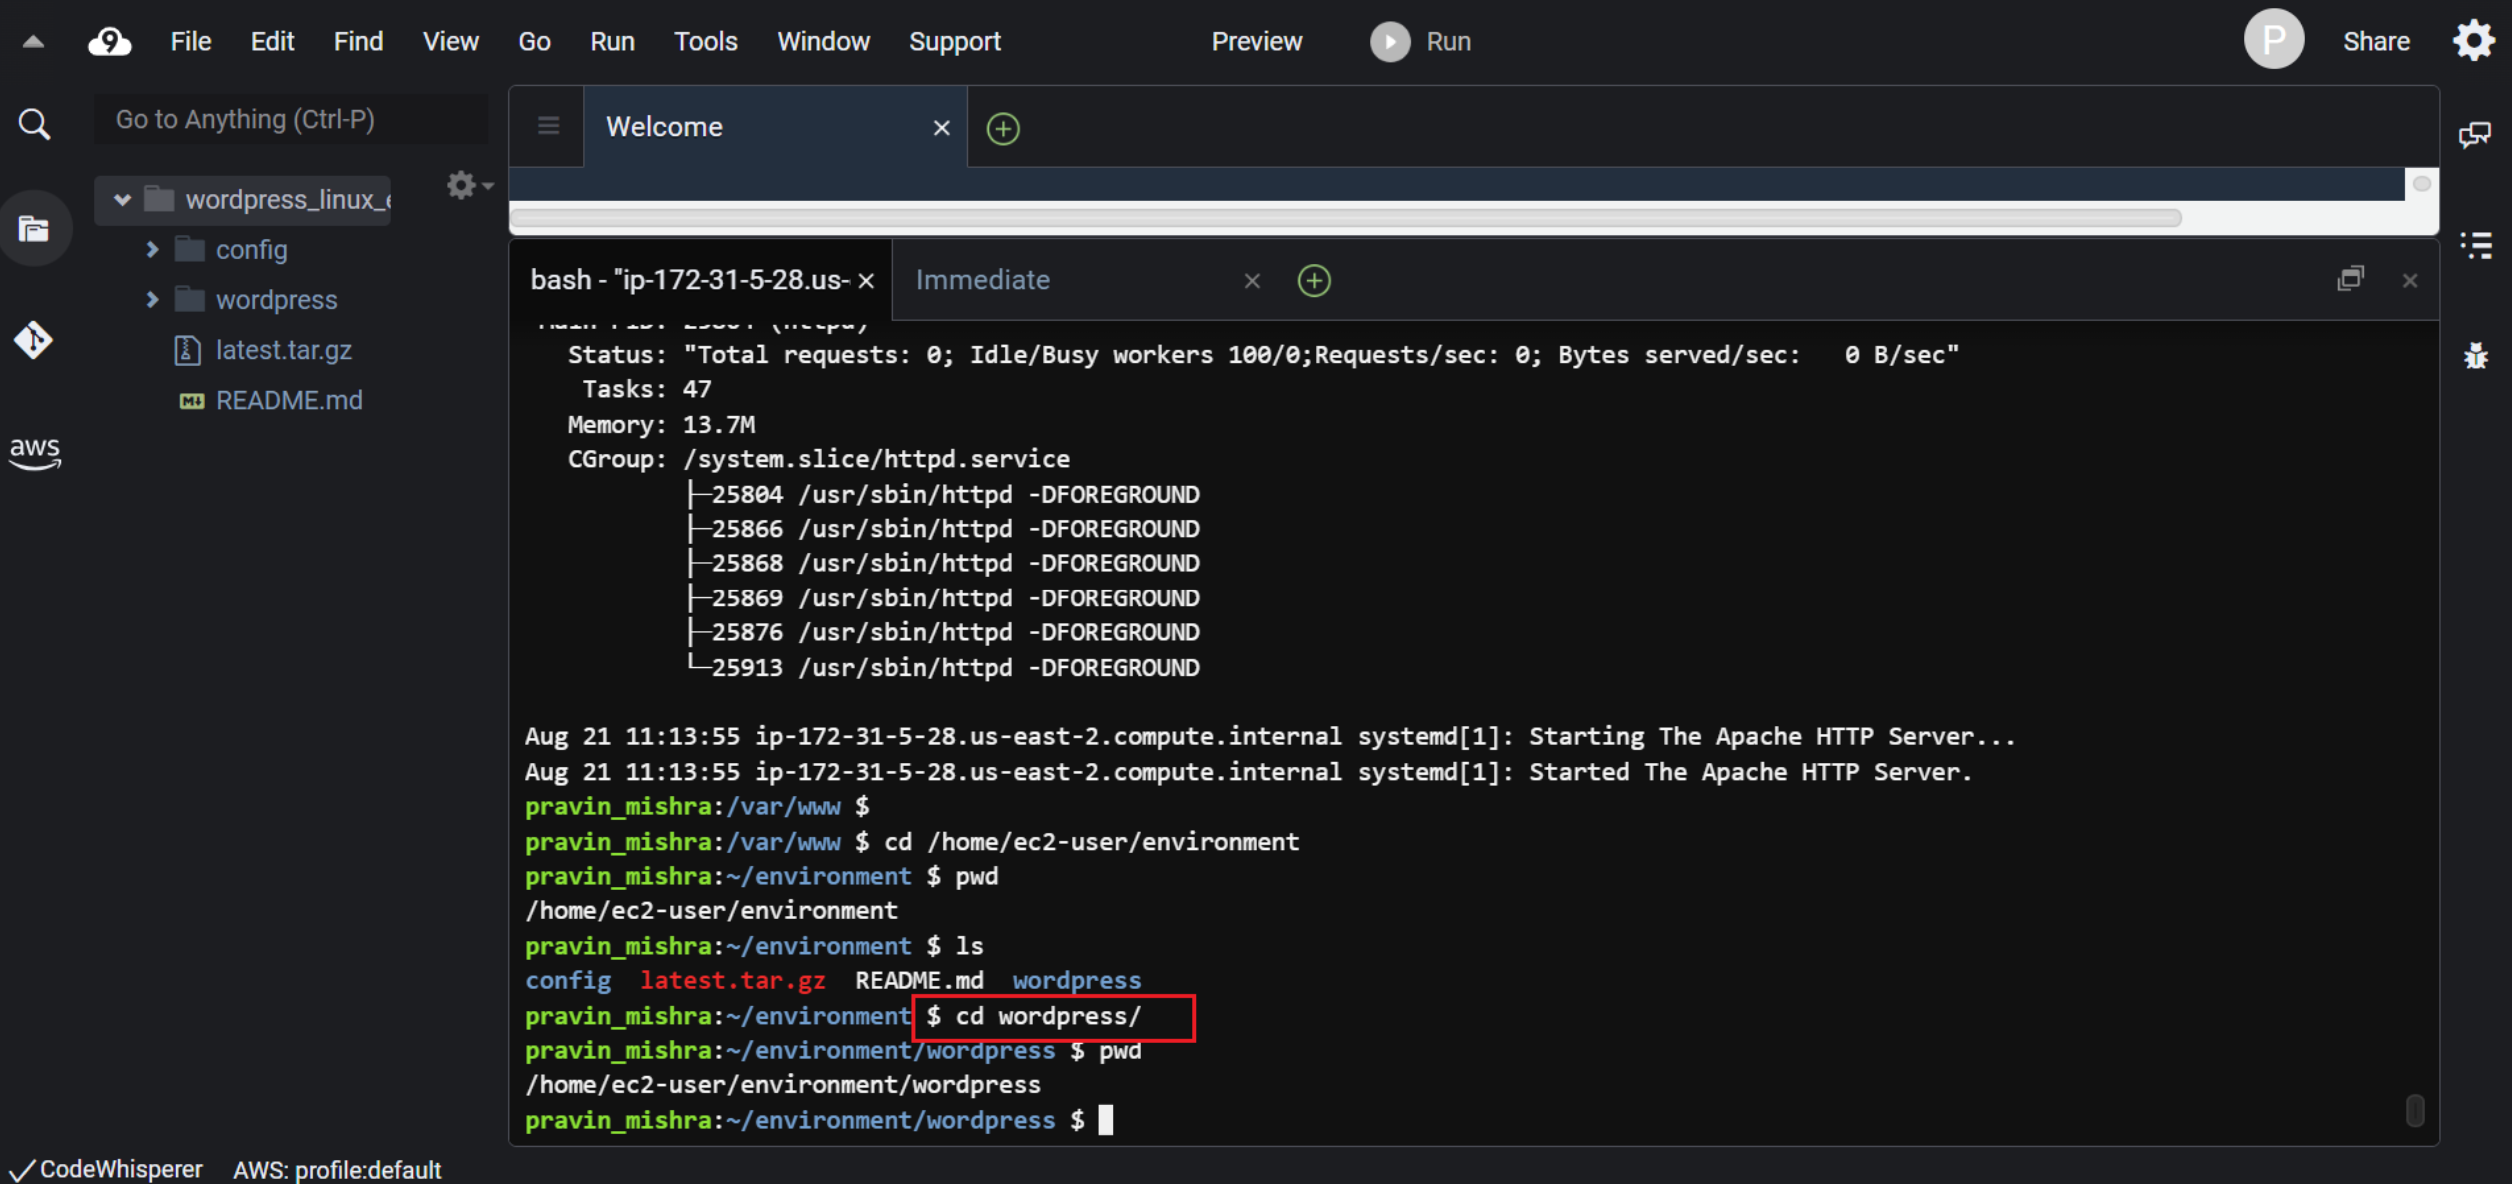Click the latest.tar.gz archive file icon
This screenshot has width=2512, height=1185.
(187, 350)
